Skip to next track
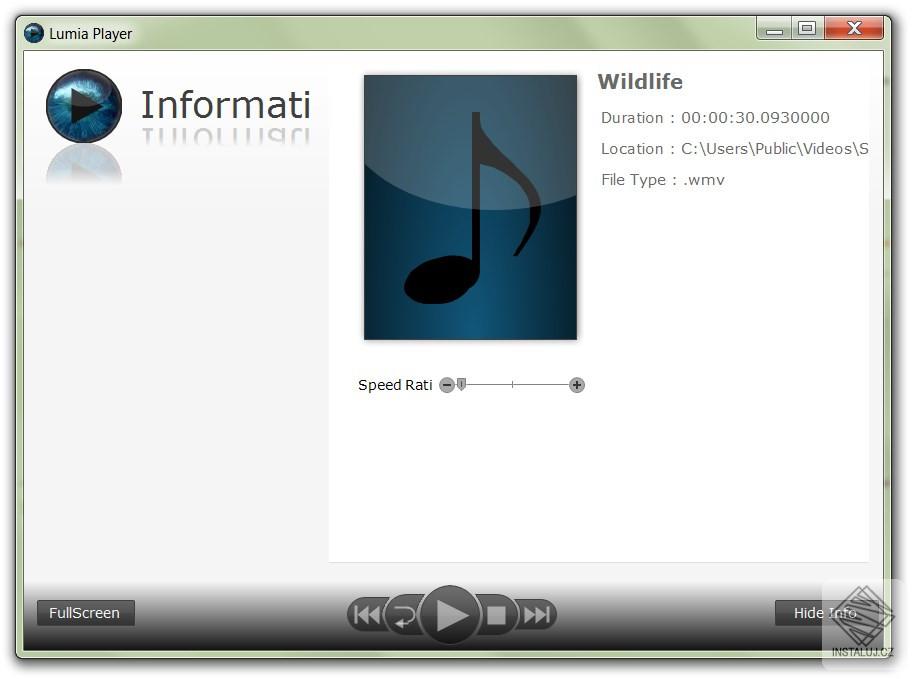This screenshot has height=679, width=913. coord(537,615)
